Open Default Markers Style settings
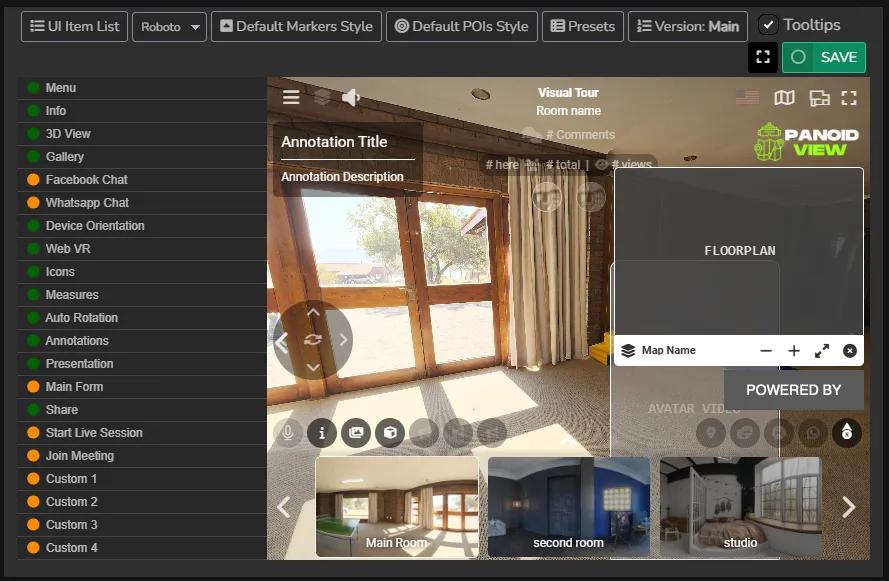The image size is (889, 581). pyautogui.click(x=296, y=26)
